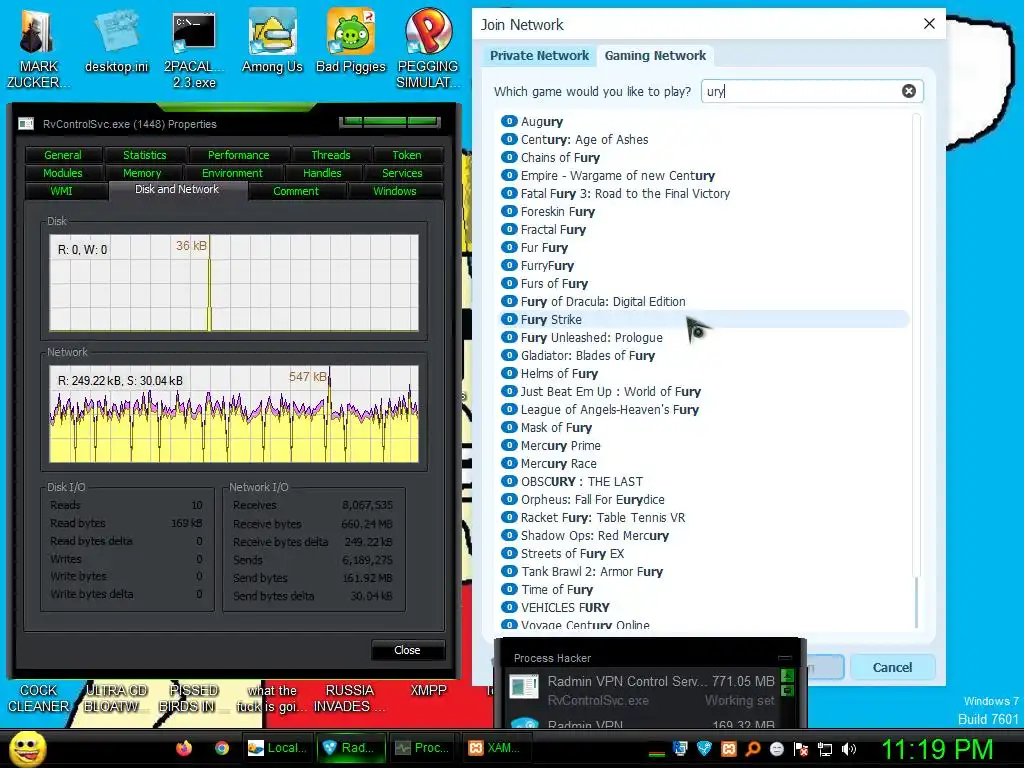Screen dimensions: 1024x768
Task: Click the Action Center flag tray icon
Action: tap(801, 749)
